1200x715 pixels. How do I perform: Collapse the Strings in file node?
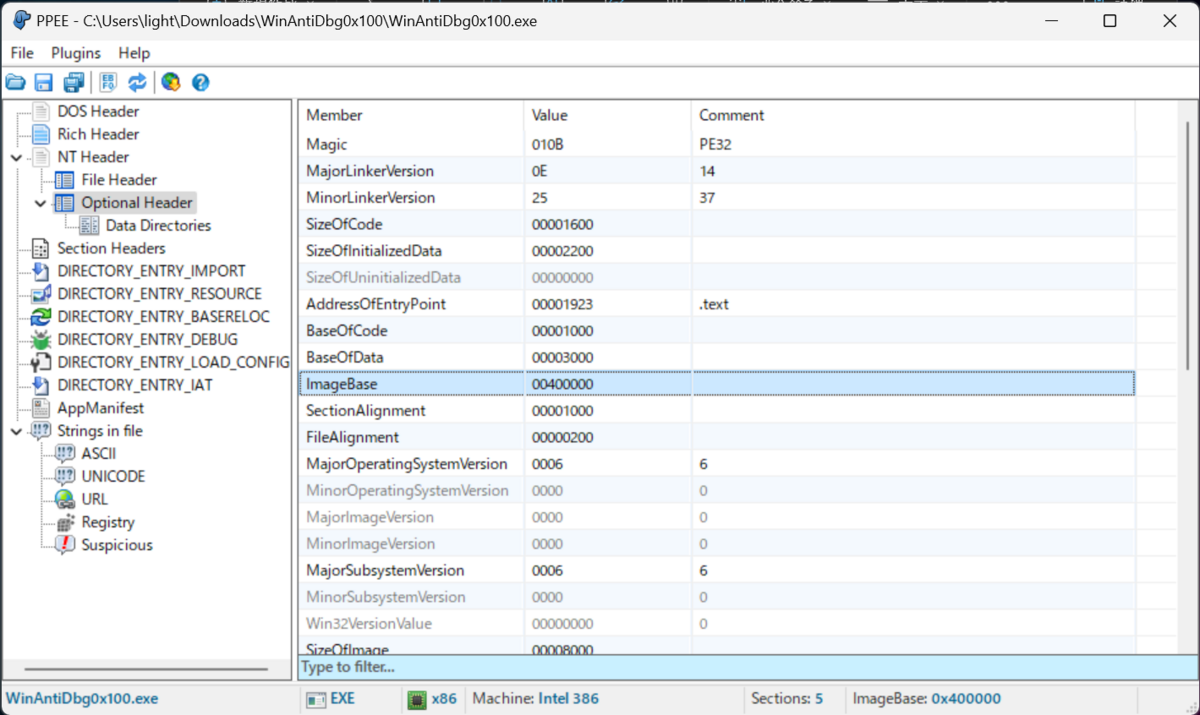[14, 430]
